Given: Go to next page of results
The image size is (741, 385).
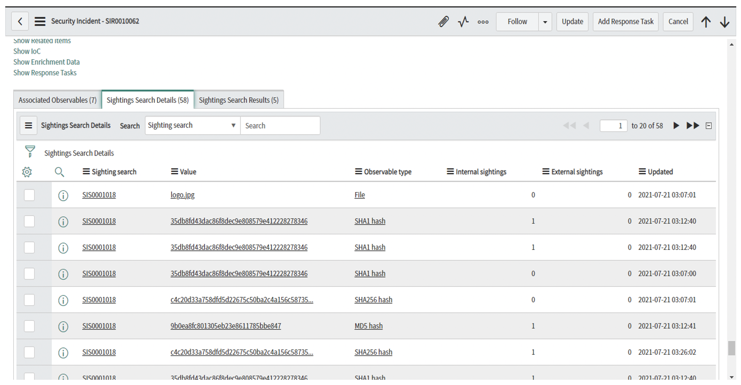Looking at the screenshot, I should click(x=676, y=126).
